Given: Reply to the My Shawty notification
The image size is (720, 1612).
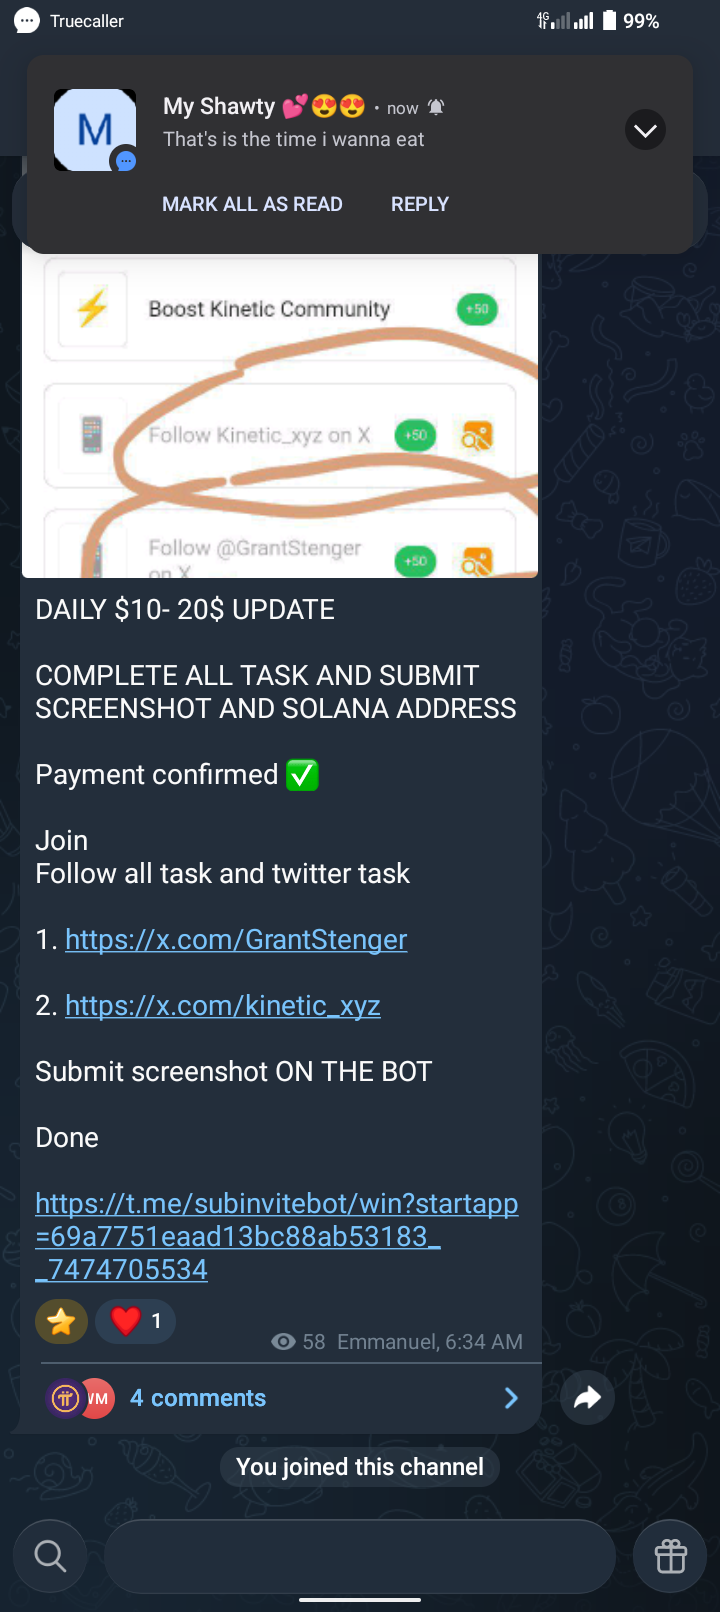Looking at the screenshot, I should (420, 204).
